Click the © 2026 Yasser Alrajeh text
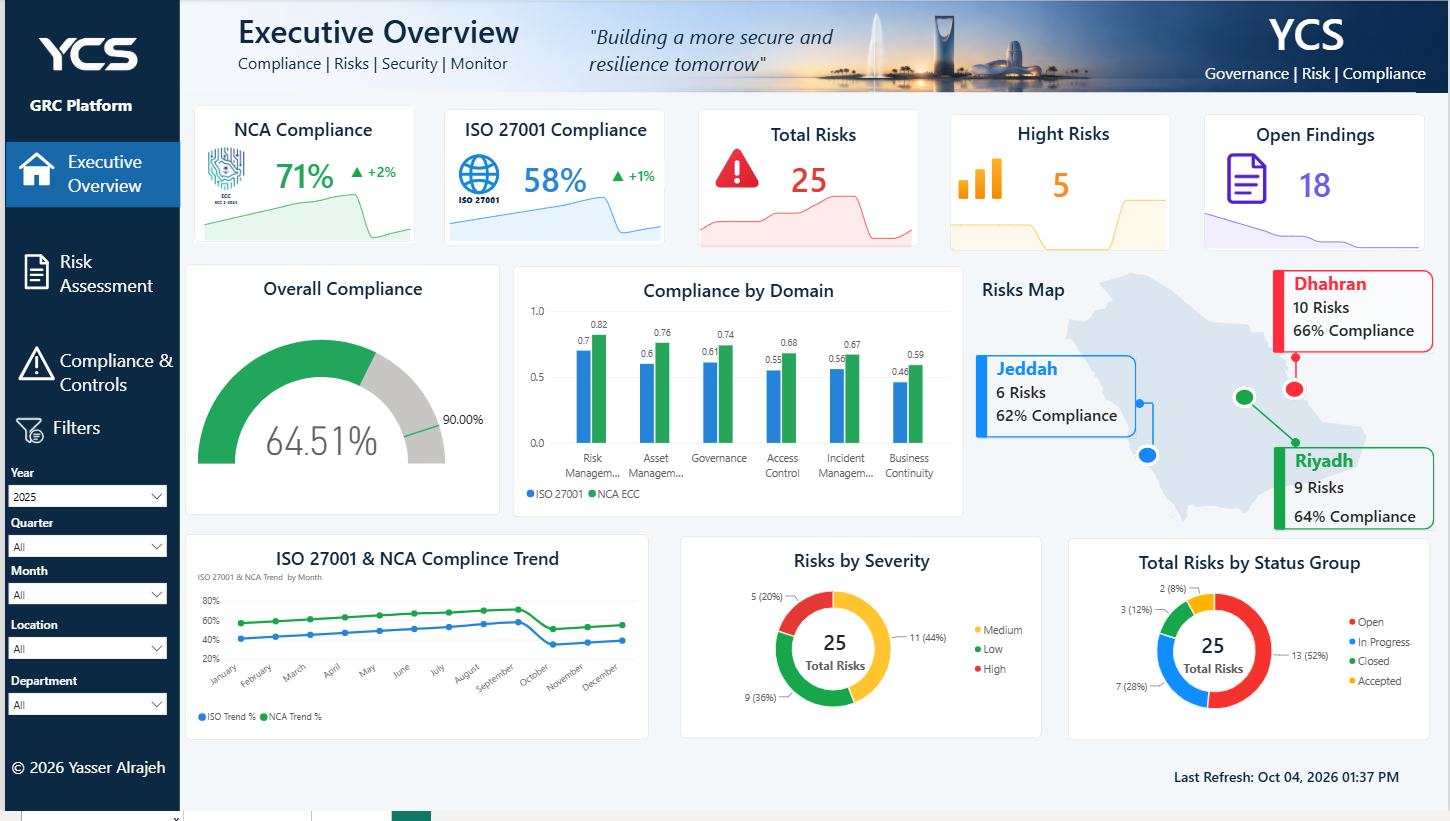Screen dimensions: 1450x821 pyautogui.click(x=88, y=768)
